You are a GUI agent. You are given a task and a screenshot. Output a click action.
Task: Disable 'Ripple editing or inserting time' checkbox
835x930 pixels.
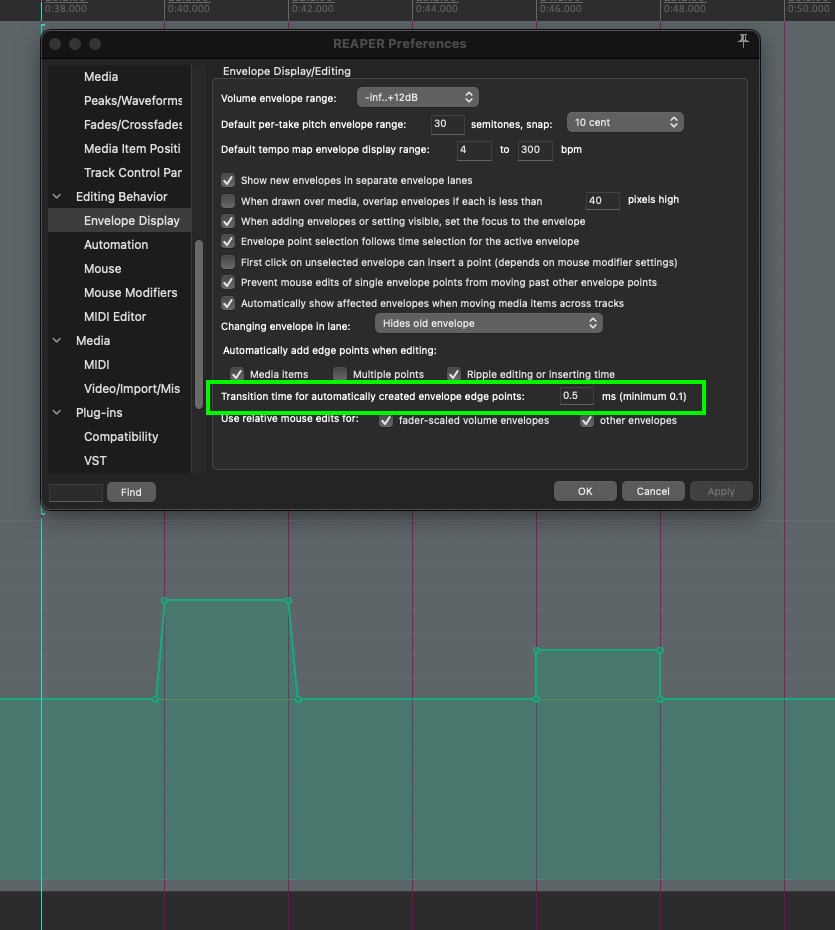click(x=453, y=374)
